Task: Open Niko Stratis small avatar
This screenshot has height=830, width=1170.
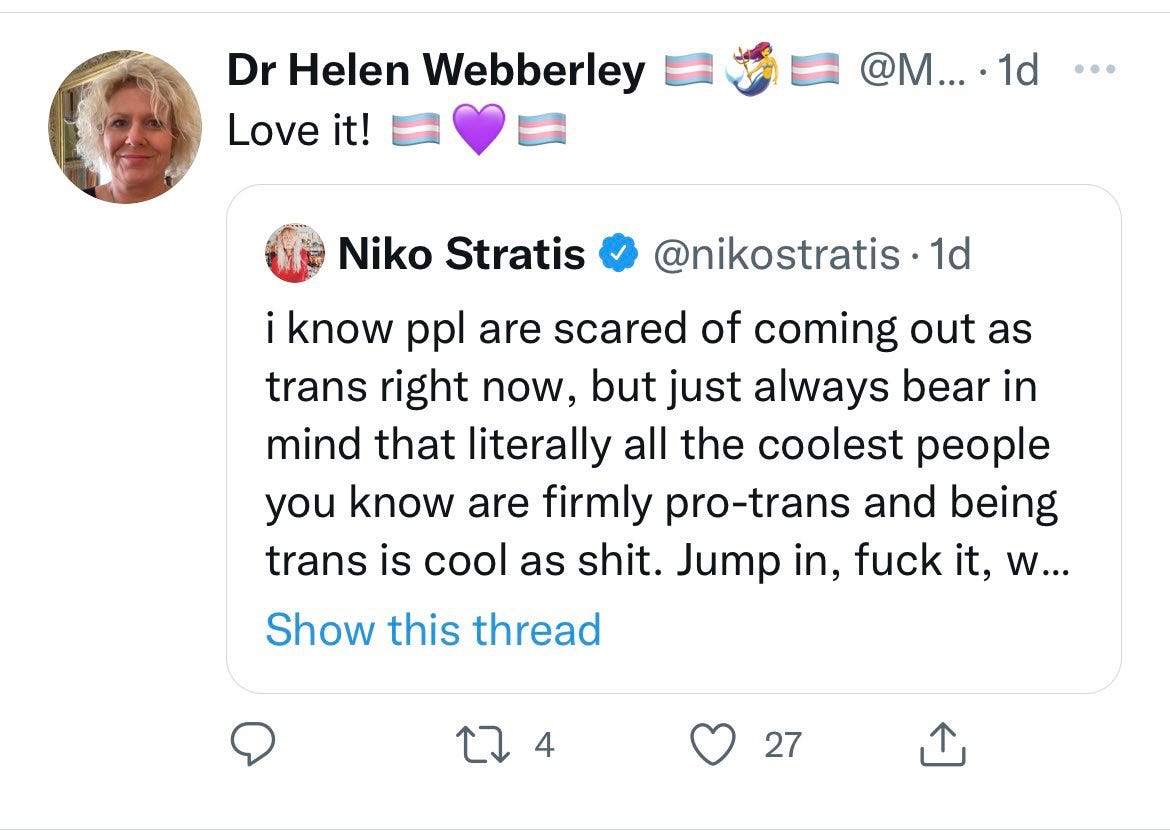Action: tap(295, 253)
